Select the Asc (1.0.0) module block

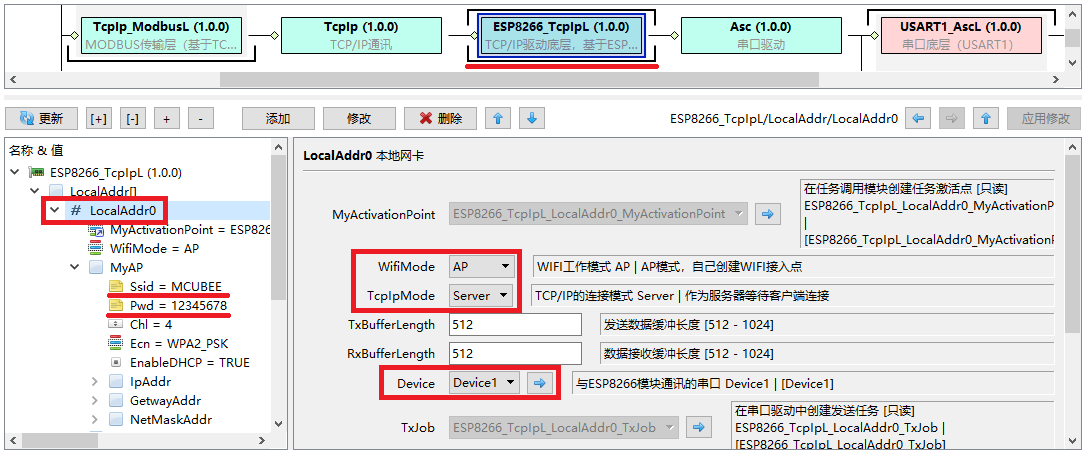746,35
